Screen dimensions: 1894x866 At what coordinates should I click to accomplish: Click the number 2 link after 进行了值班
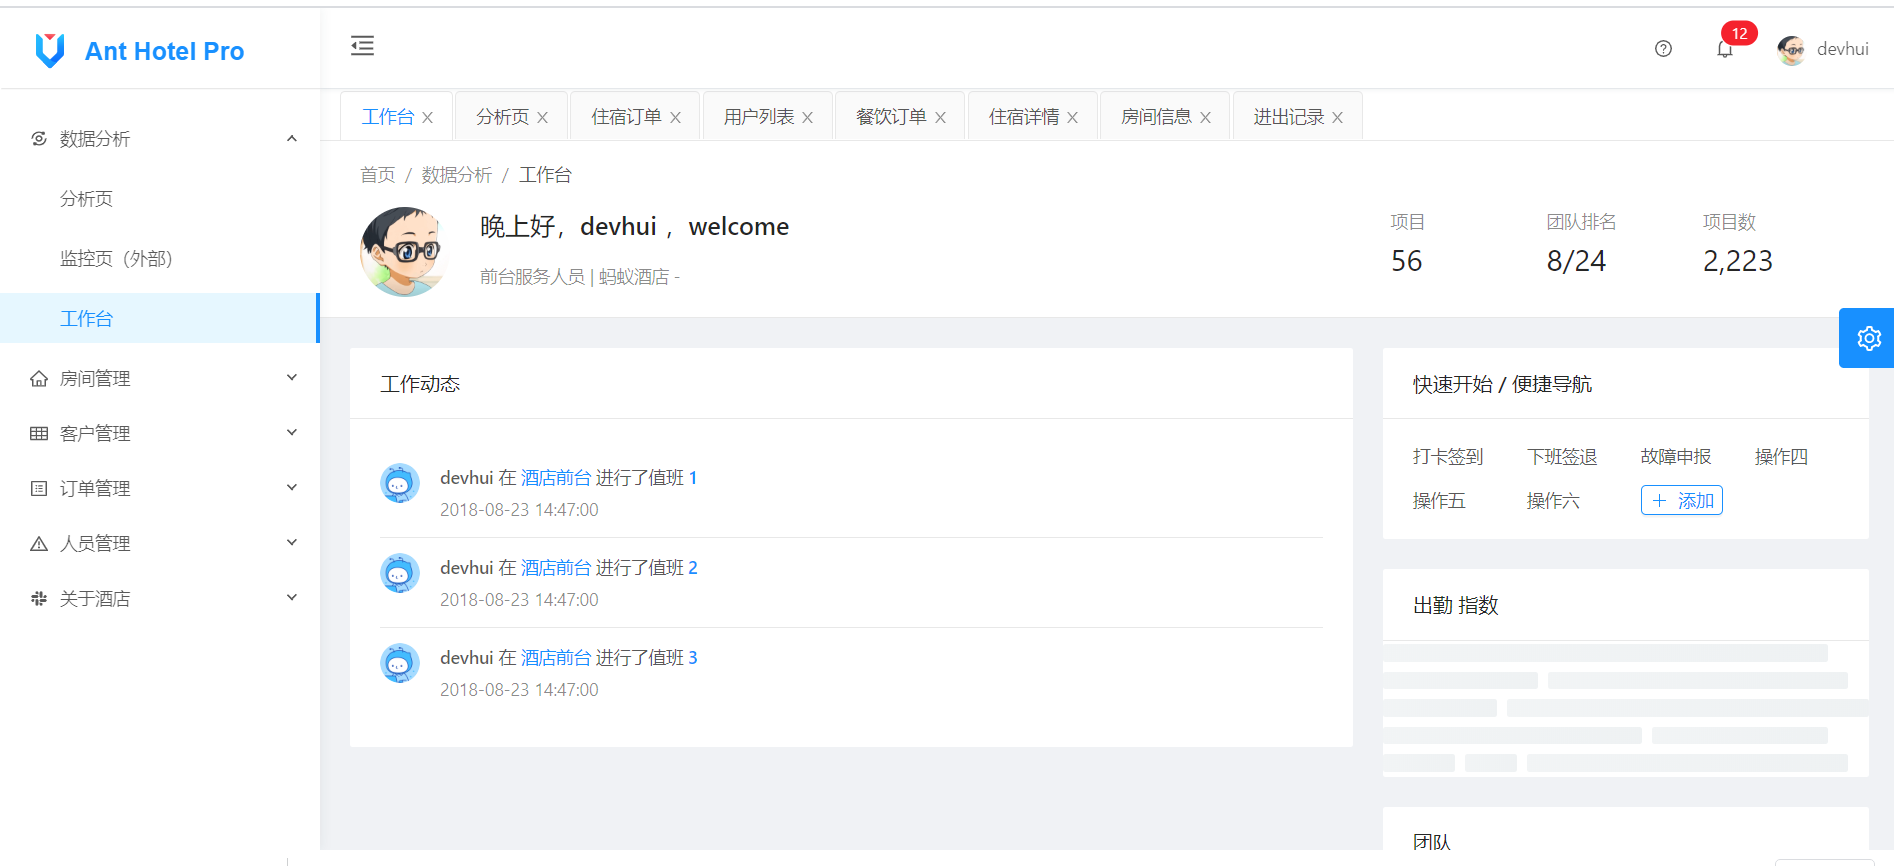pyautogui.click(x=693, y=568)
